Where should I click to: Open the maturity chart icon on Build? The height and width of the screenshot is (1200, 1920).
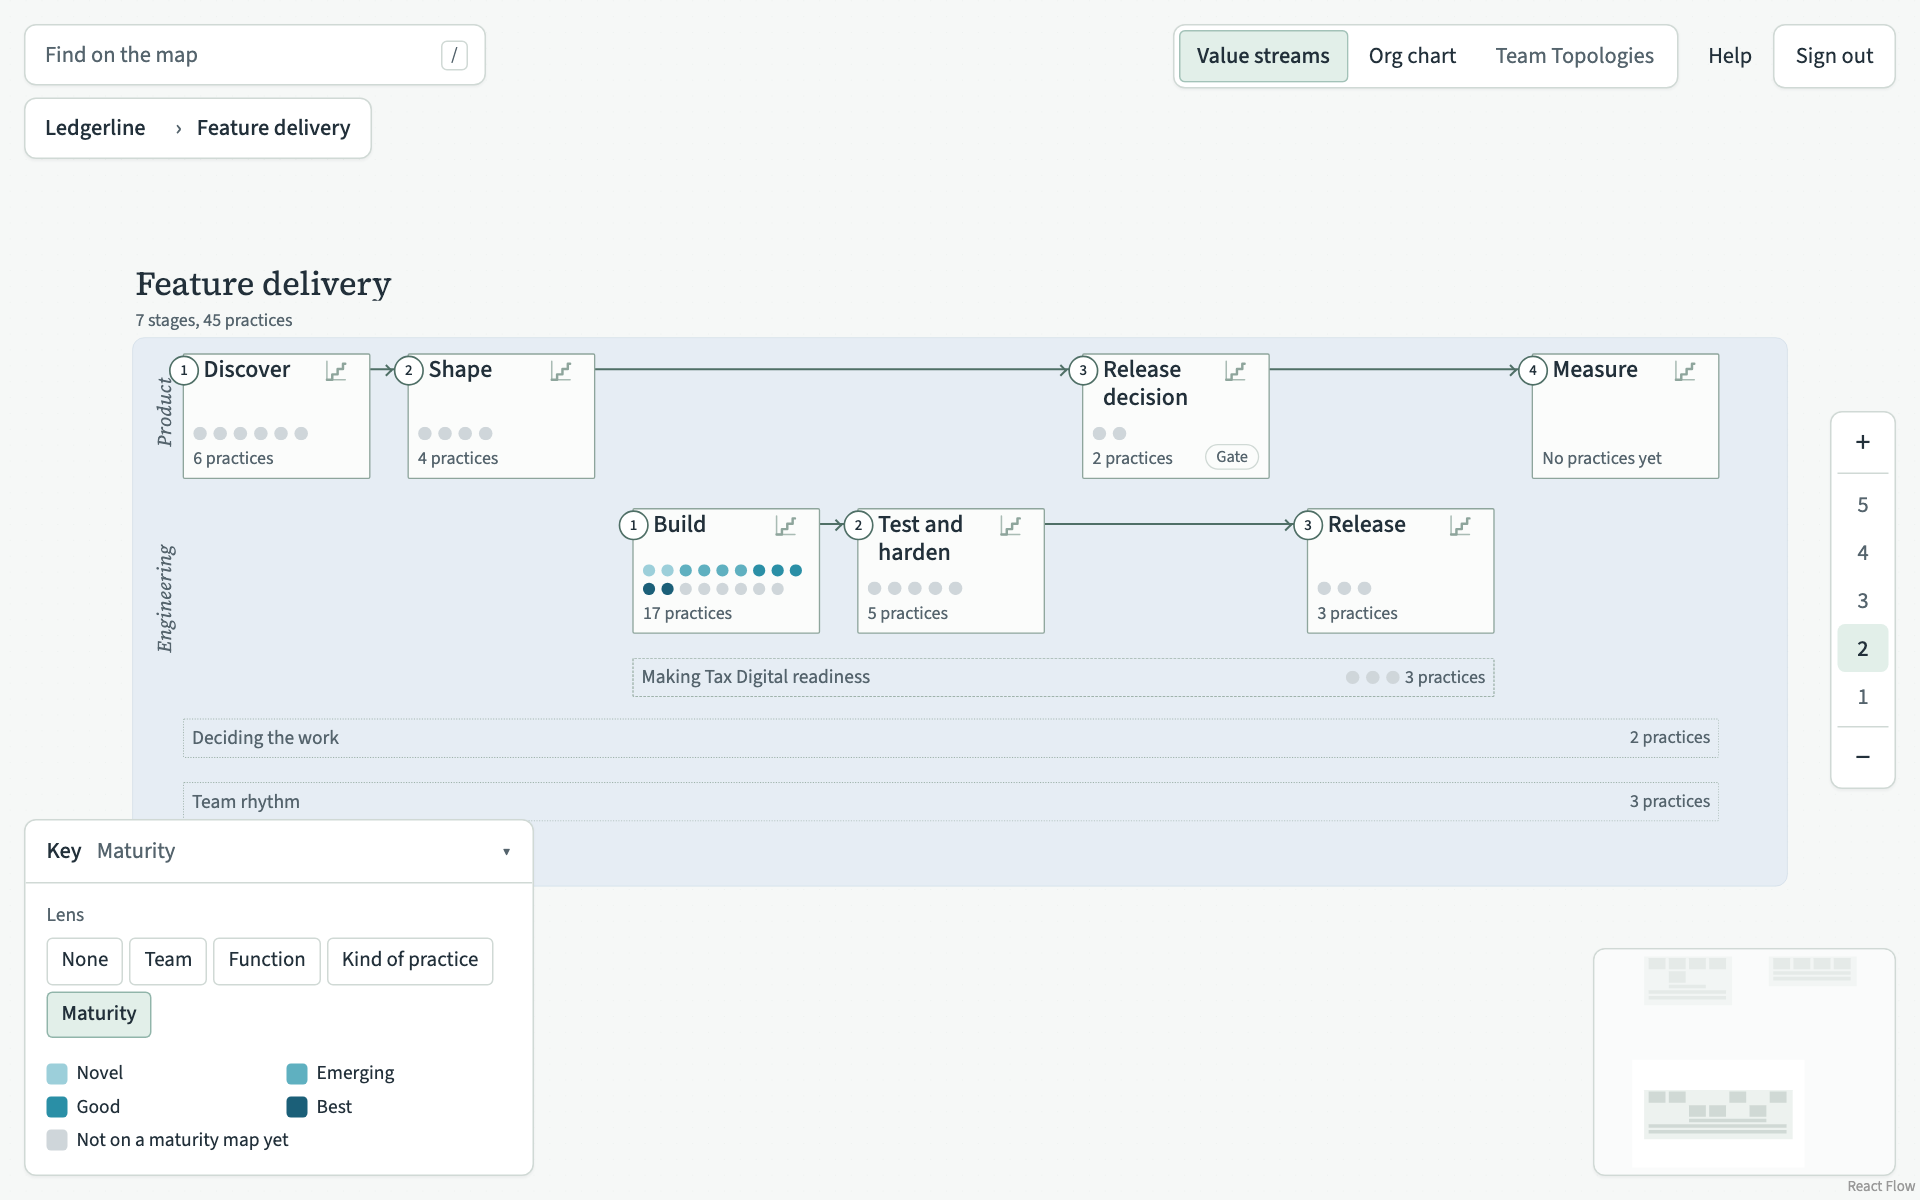(786, 526)
